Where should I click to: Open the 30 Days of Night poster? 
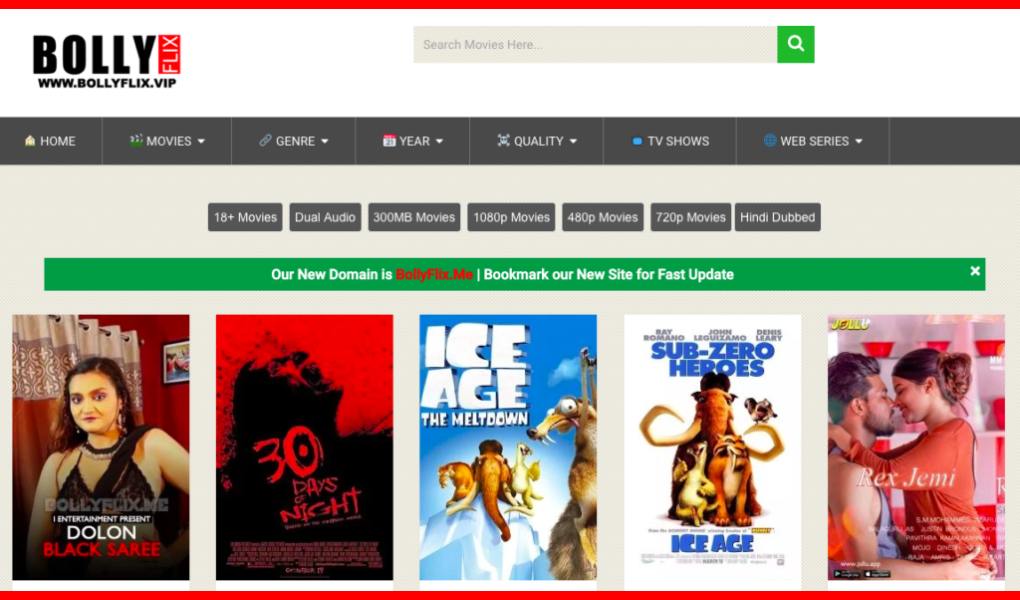coord(304,447)
